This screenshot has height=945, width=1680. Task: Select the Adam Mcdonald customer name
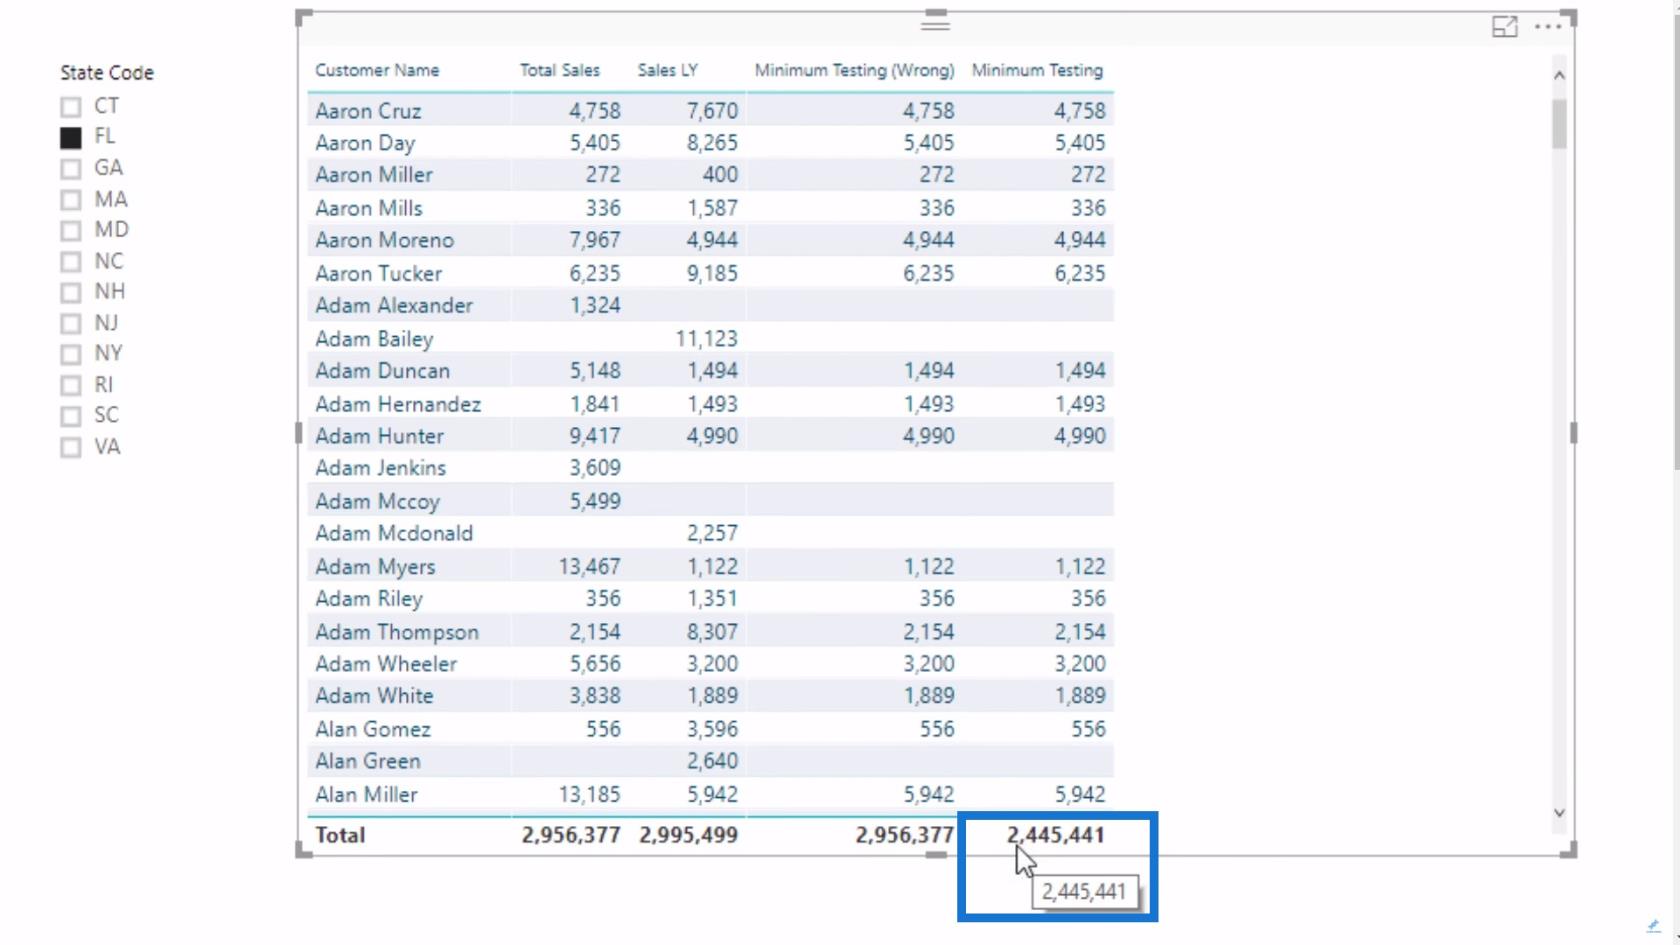(x=394, y=533)
